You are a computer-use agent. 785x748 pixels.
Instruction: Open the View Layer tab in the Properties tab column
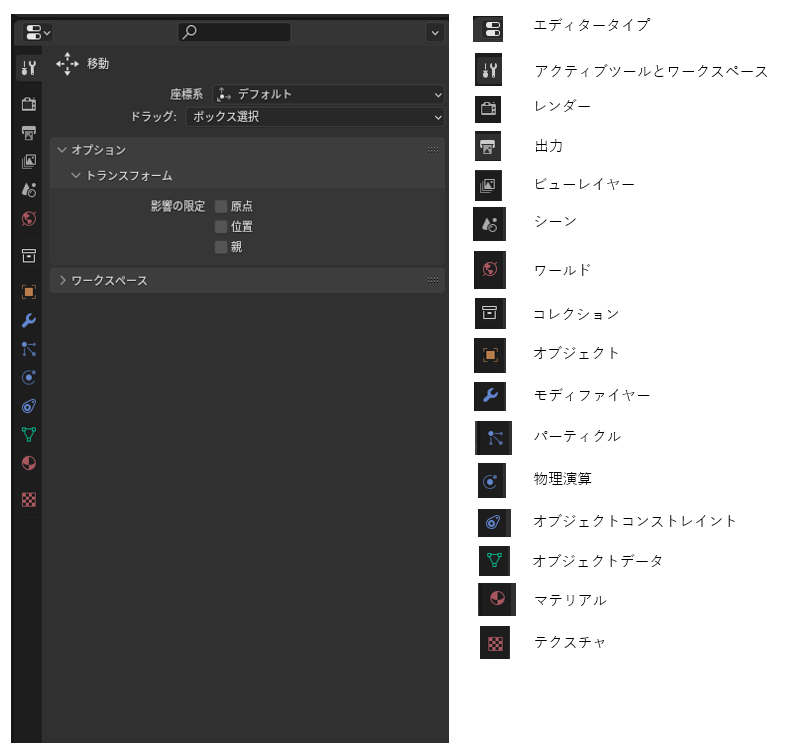[29, 161]
